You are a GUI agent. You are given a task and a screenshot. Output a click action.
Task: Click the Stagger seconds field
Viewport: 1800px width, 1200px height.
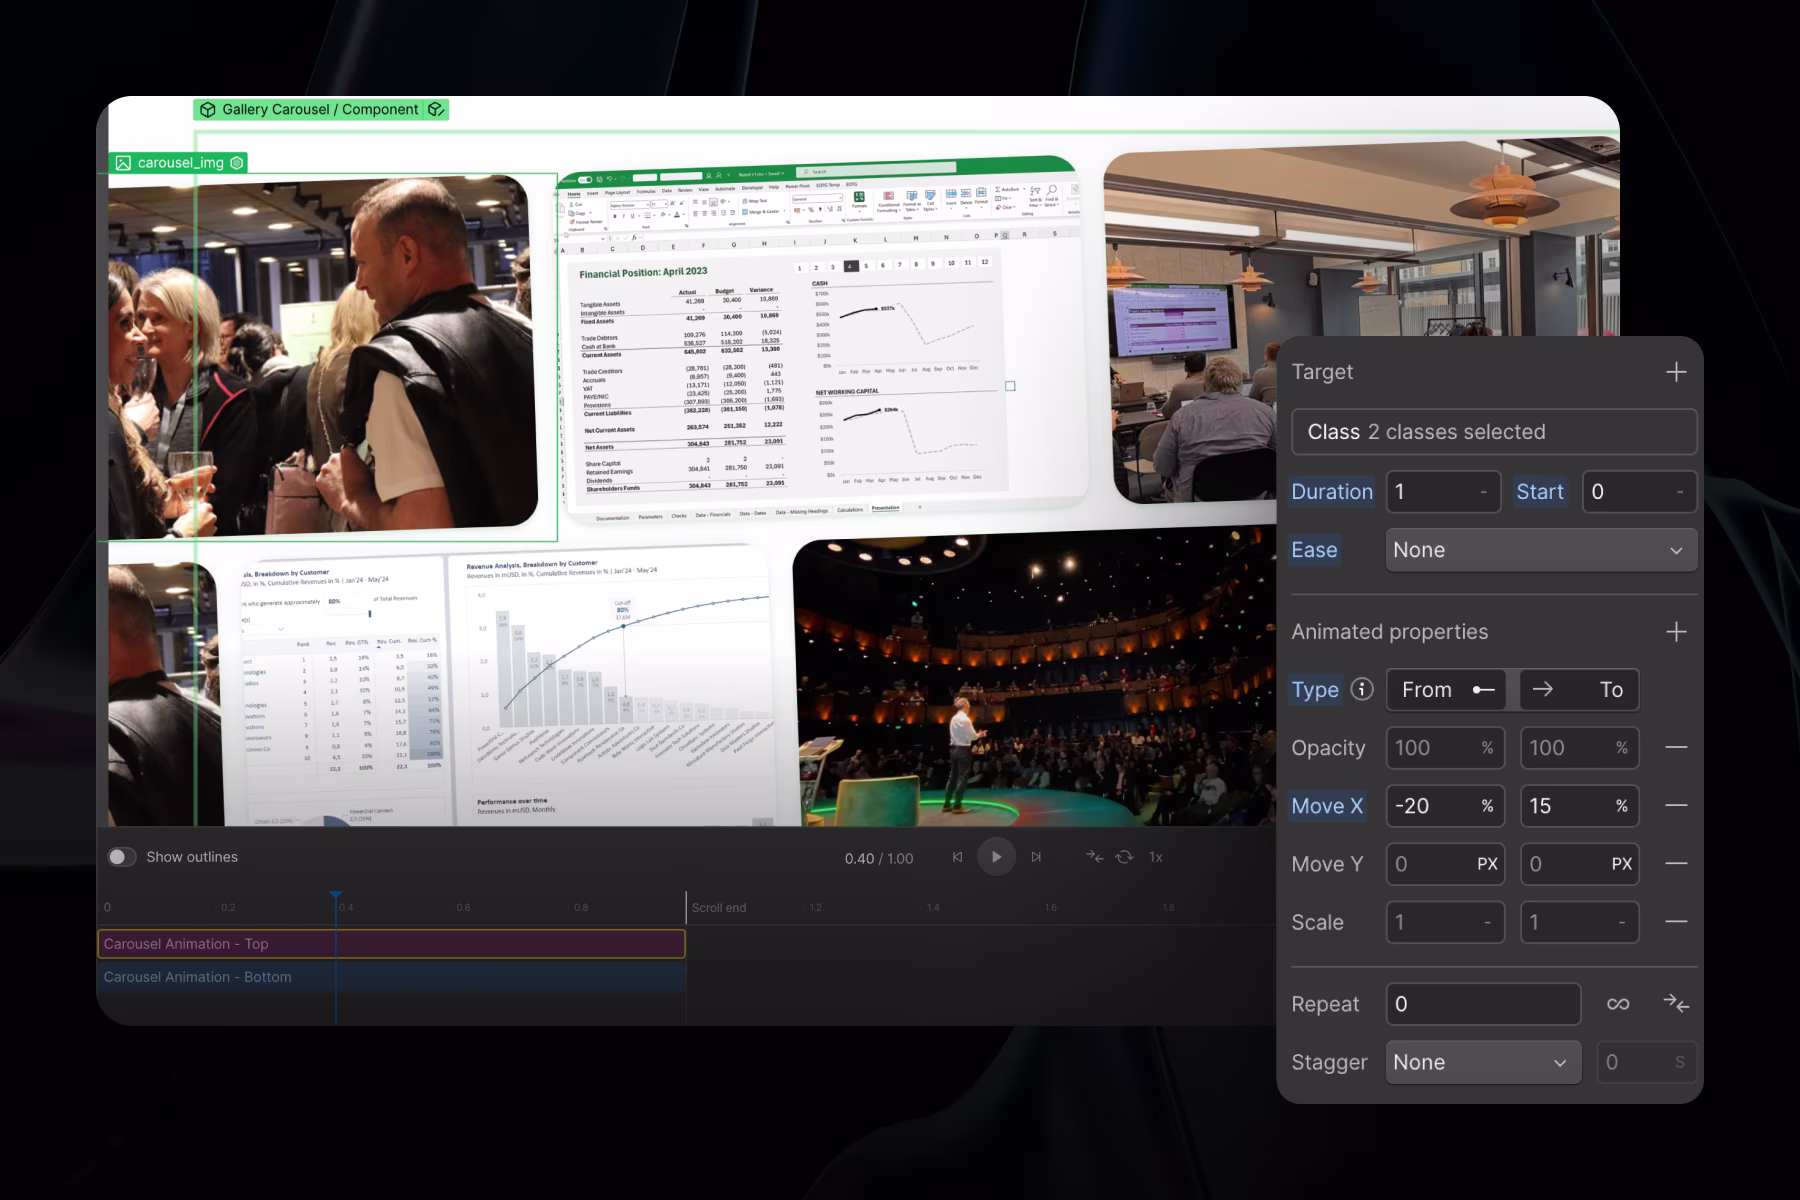(1646, 1062)
